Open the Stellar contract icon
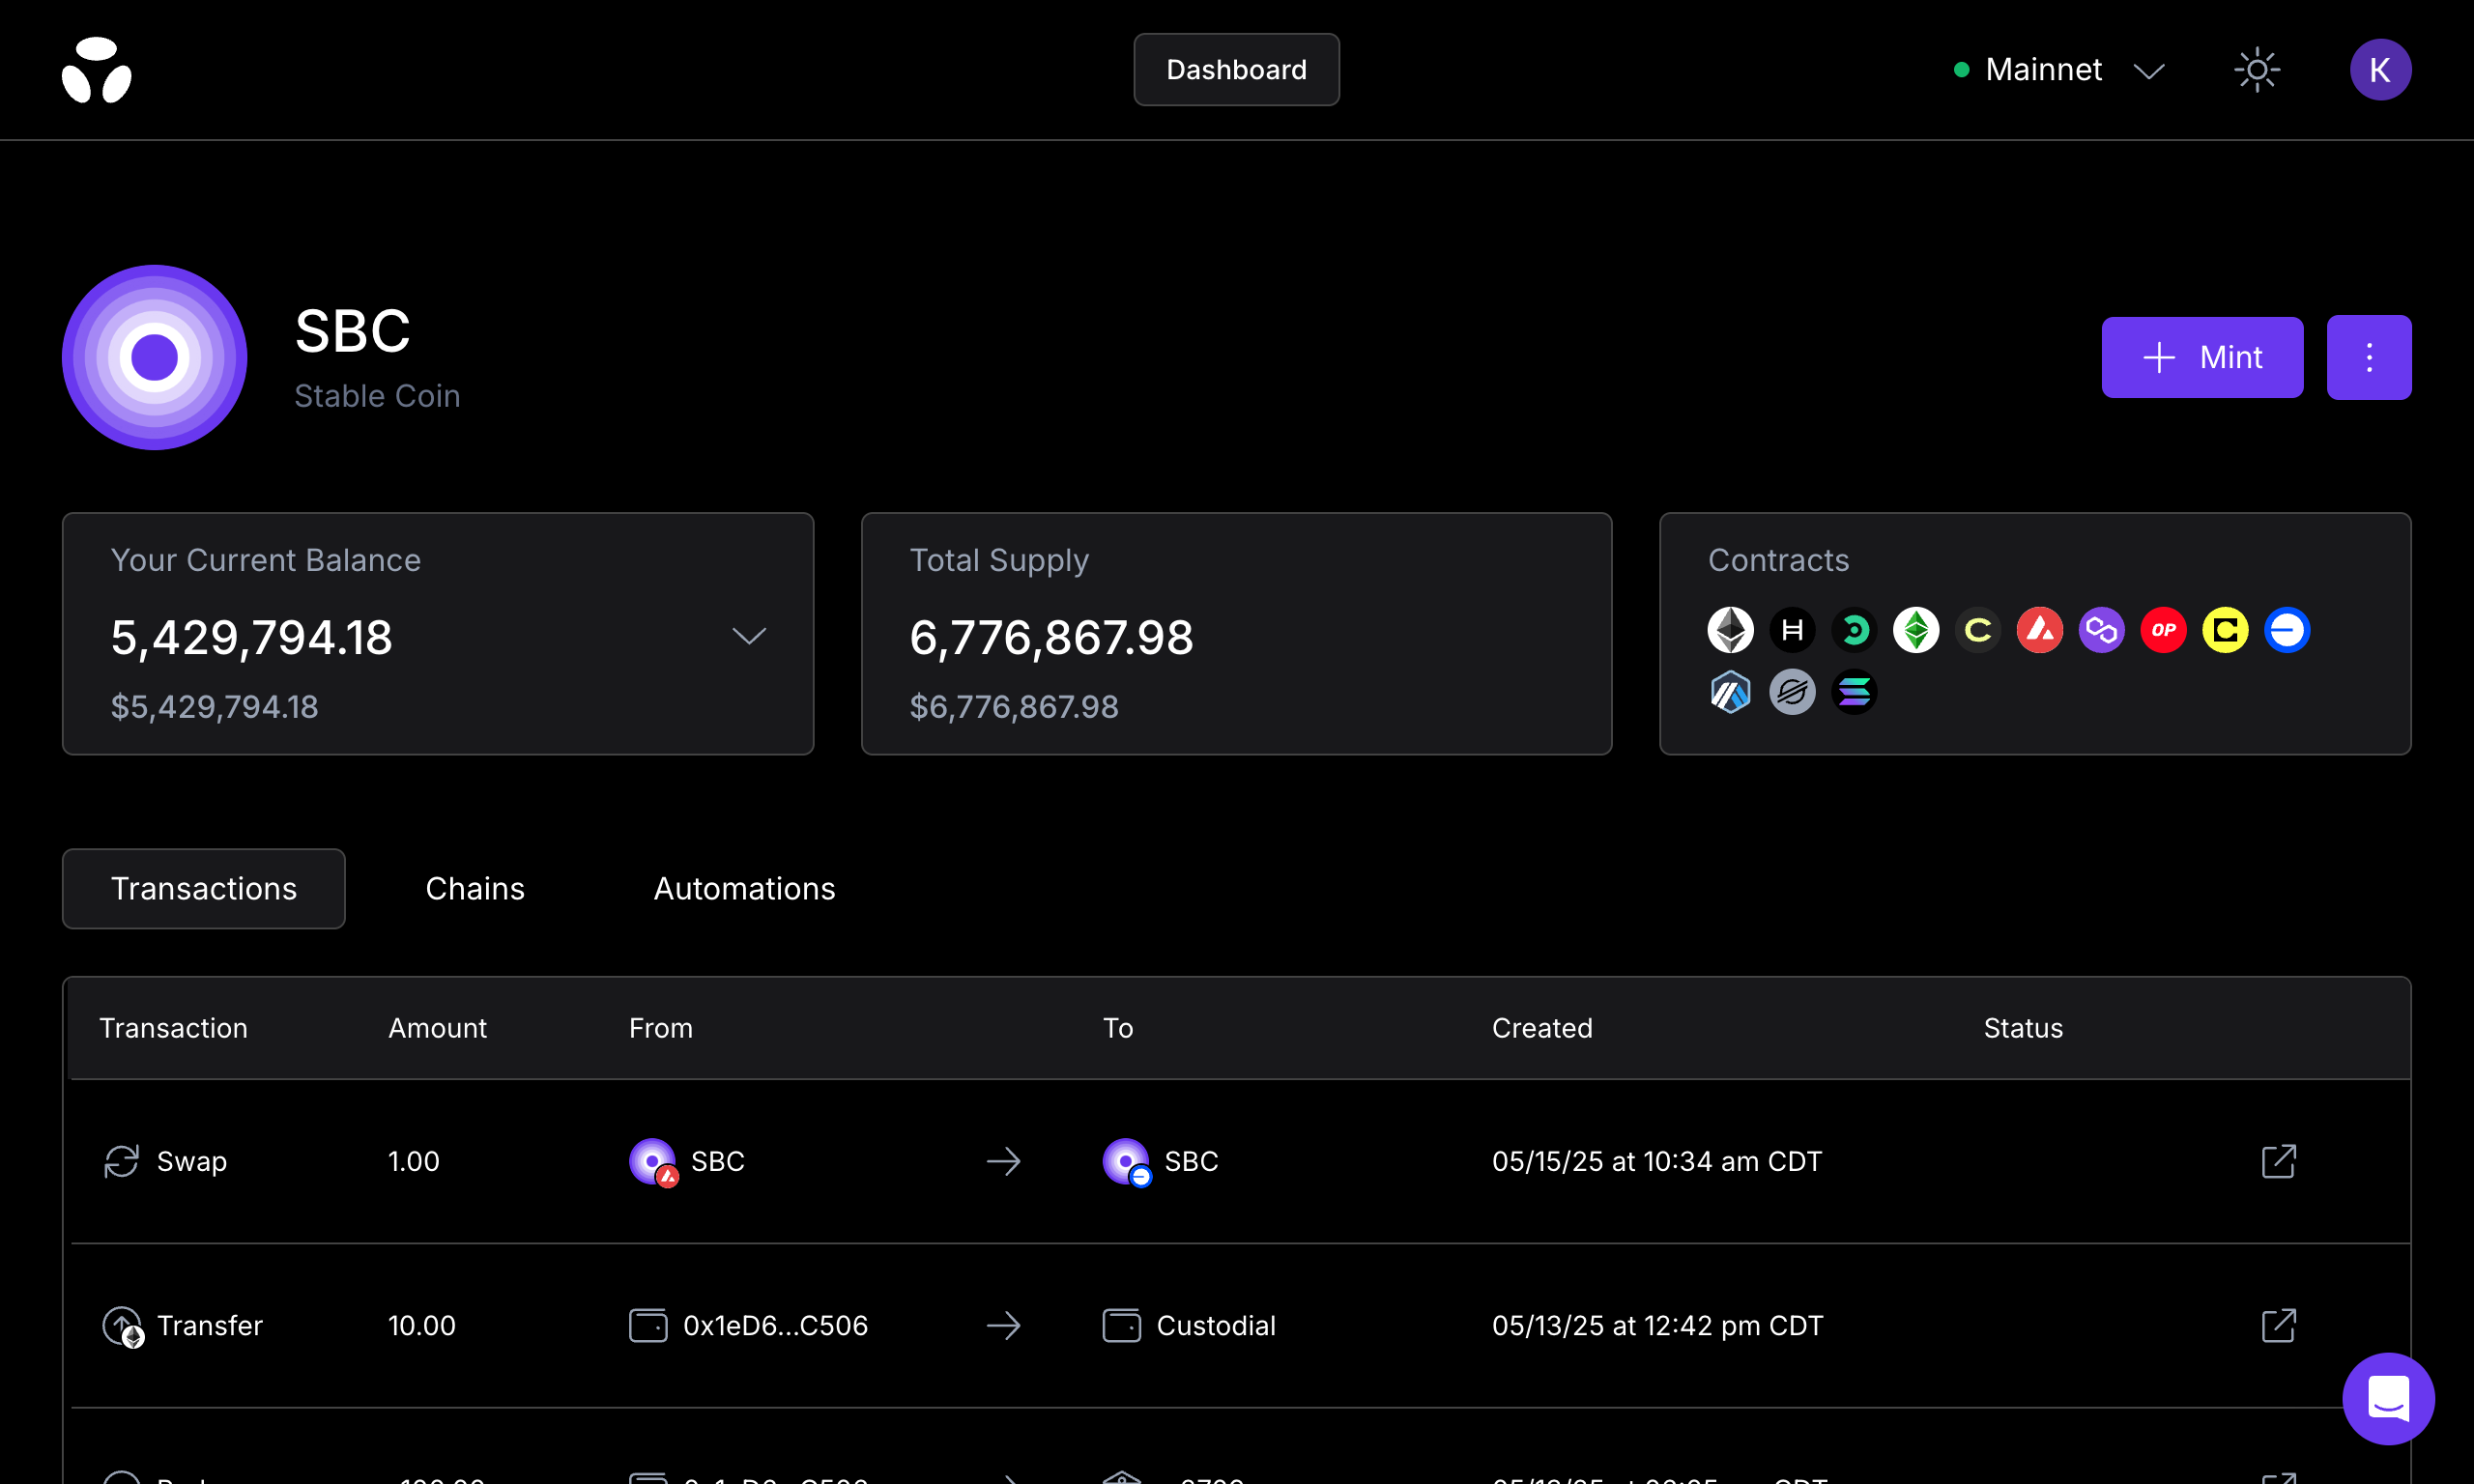2474x1484 pixels. (1792, 692)
